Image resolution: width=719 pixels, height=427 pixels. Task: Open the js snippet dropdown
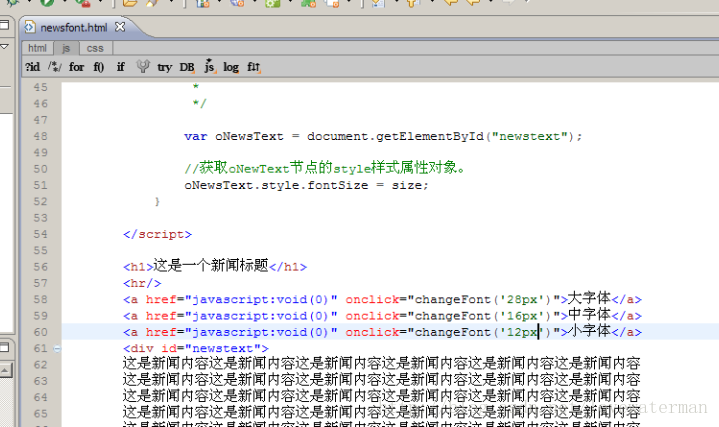click(209, 67)
